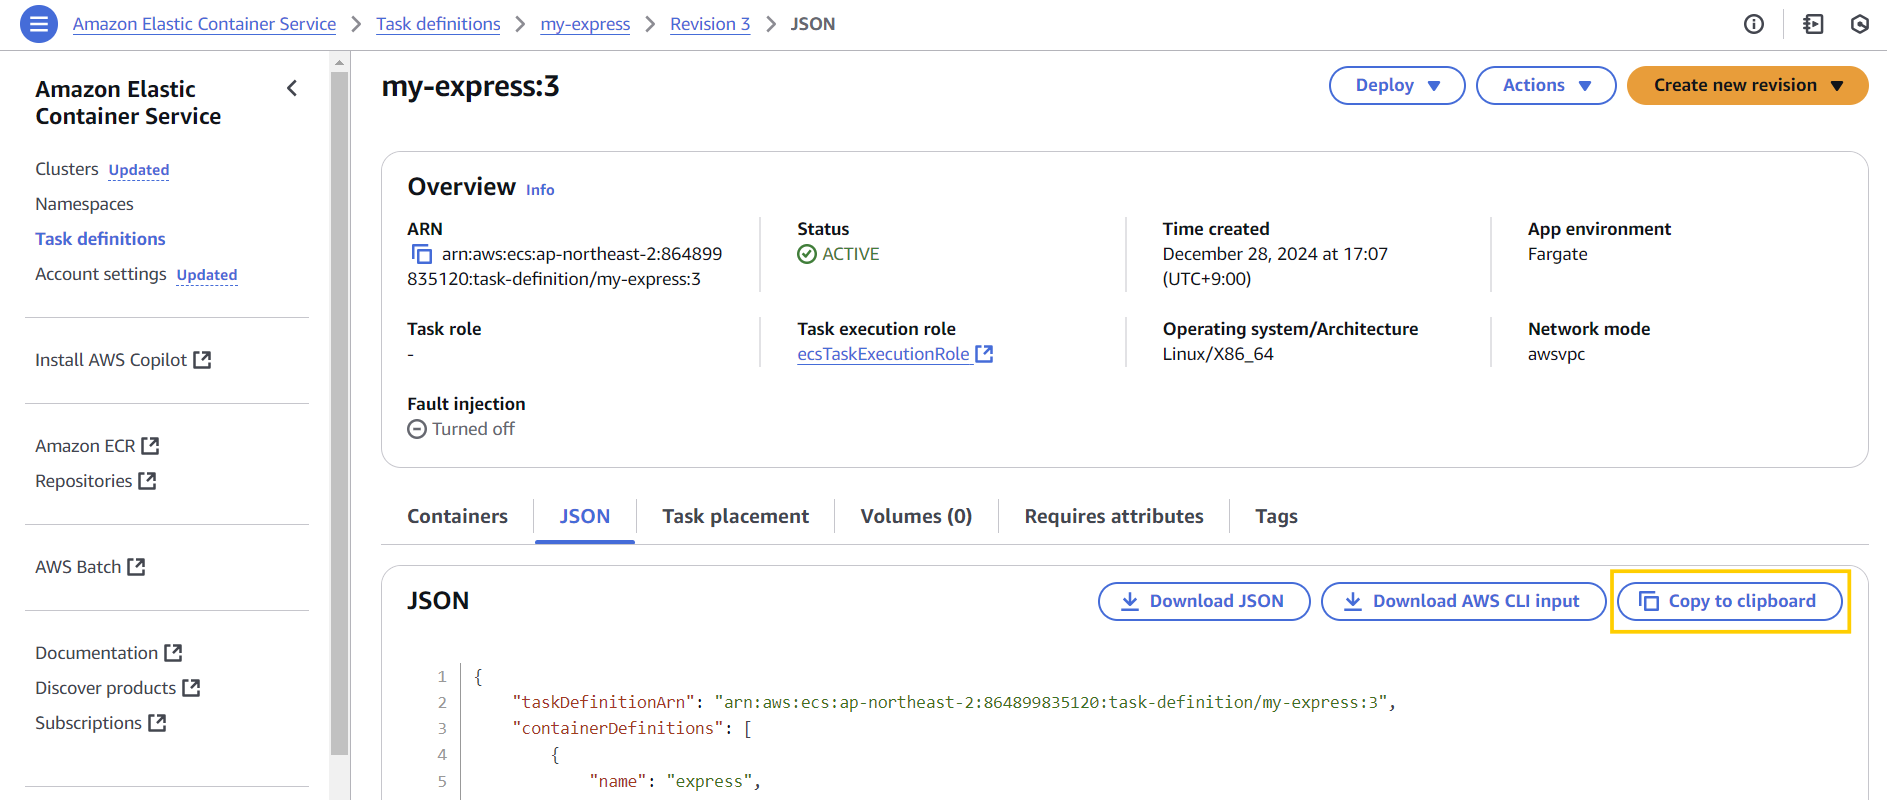Click the external link icon next to Documentation
The image size is (1887, 800).
click(x=173, y=653)
